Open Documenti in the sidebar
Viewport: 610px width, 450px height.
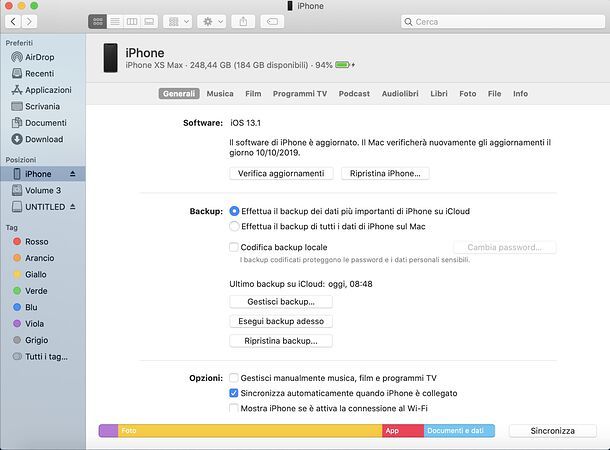[39, 123]
